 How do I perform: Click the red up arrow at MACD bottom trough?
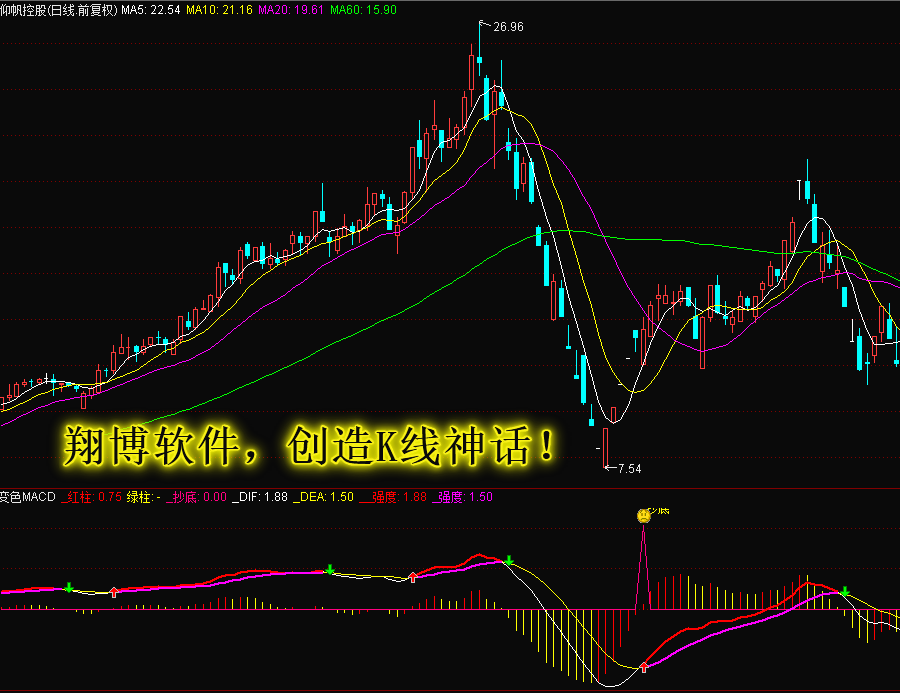click(644, 667)
